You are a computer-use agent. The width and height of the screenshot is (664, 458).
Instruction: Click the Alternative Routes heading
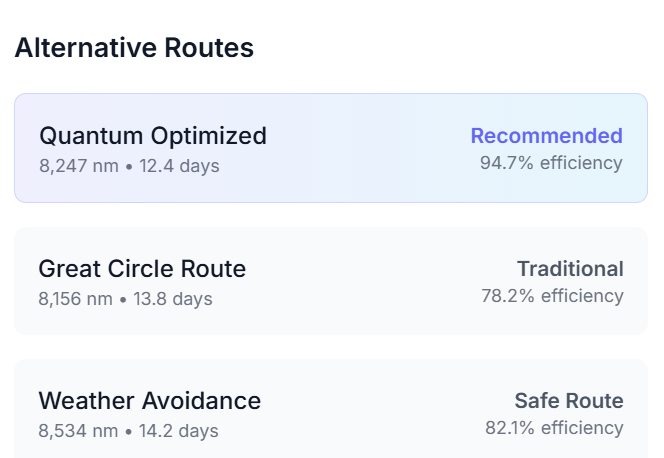coord(134,47)
